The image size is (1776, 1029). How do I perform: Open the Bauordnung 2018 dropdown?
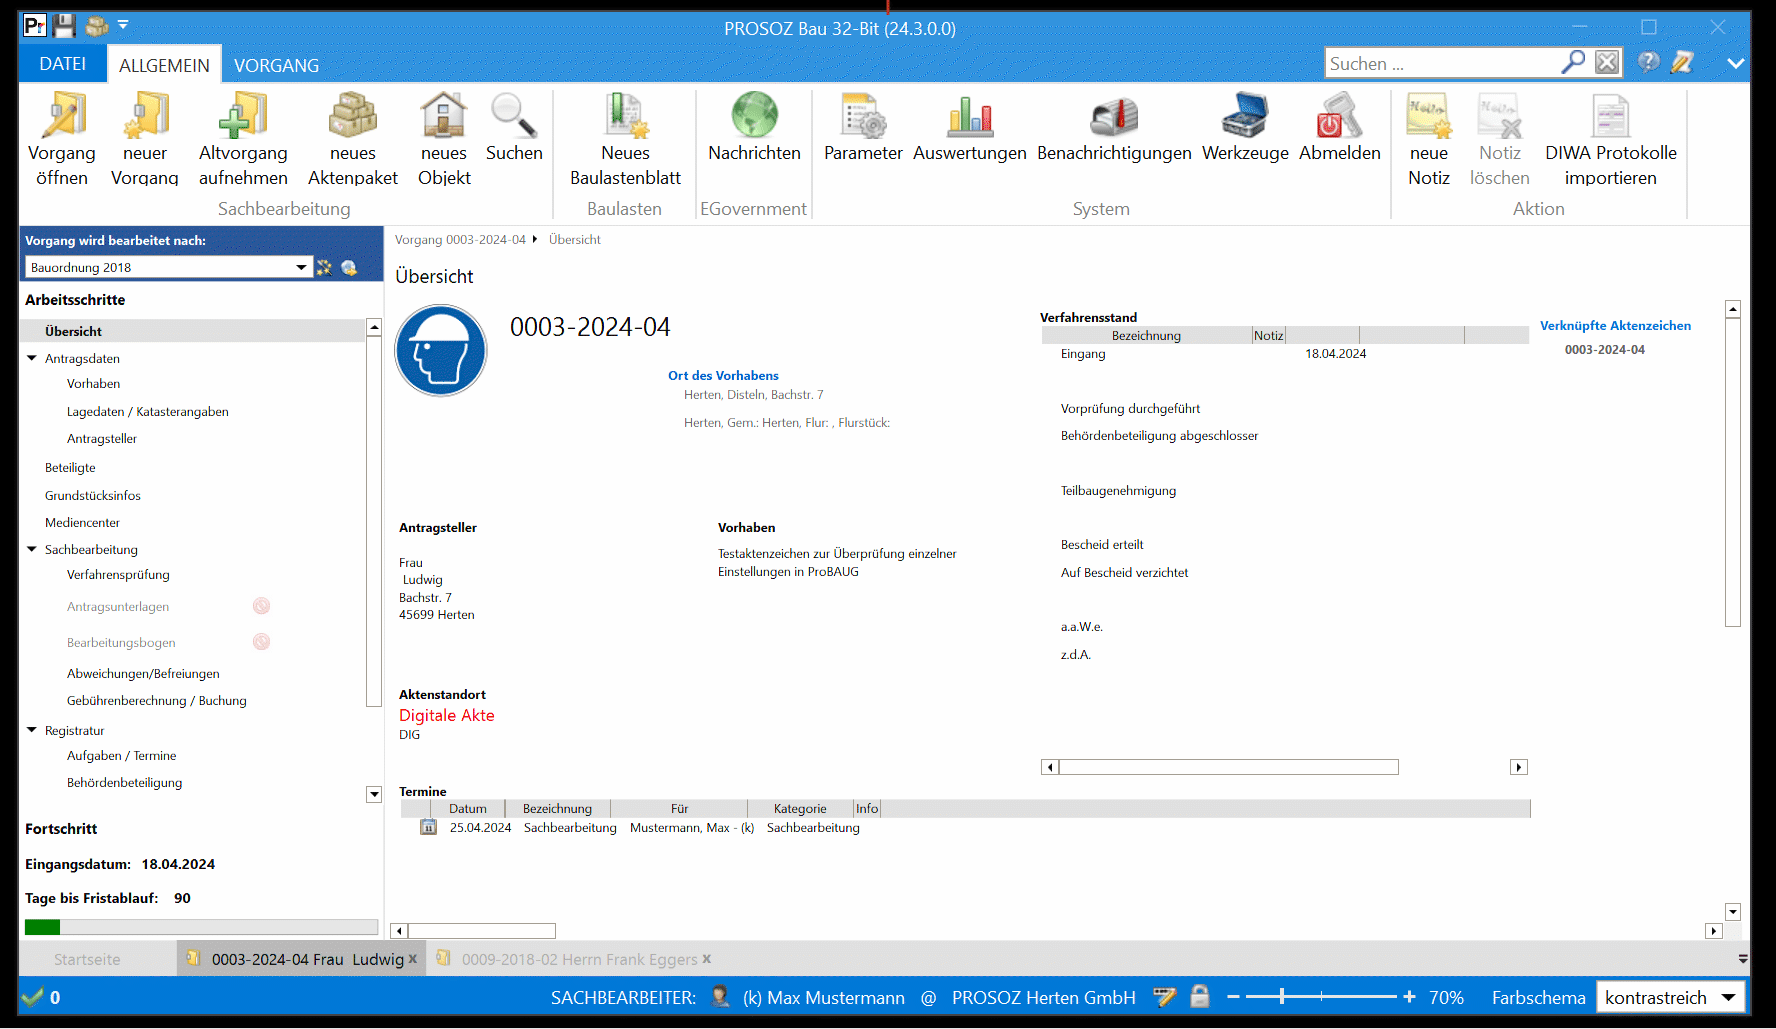(x=301, y=267)
